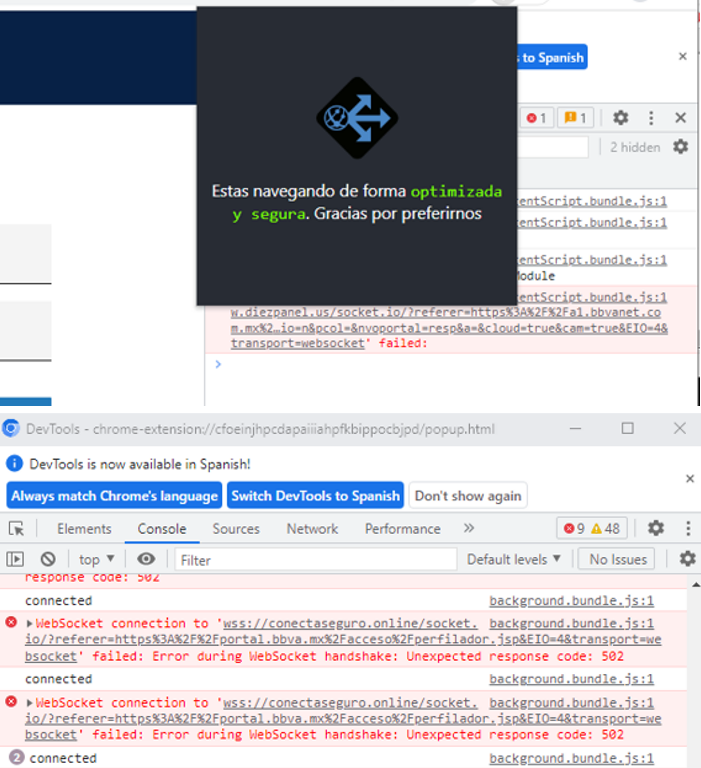The height and width of the screenshot is (768, 701).
Task: Open background.bundle.js:1 link on first error row
Action: pos(571,624)
